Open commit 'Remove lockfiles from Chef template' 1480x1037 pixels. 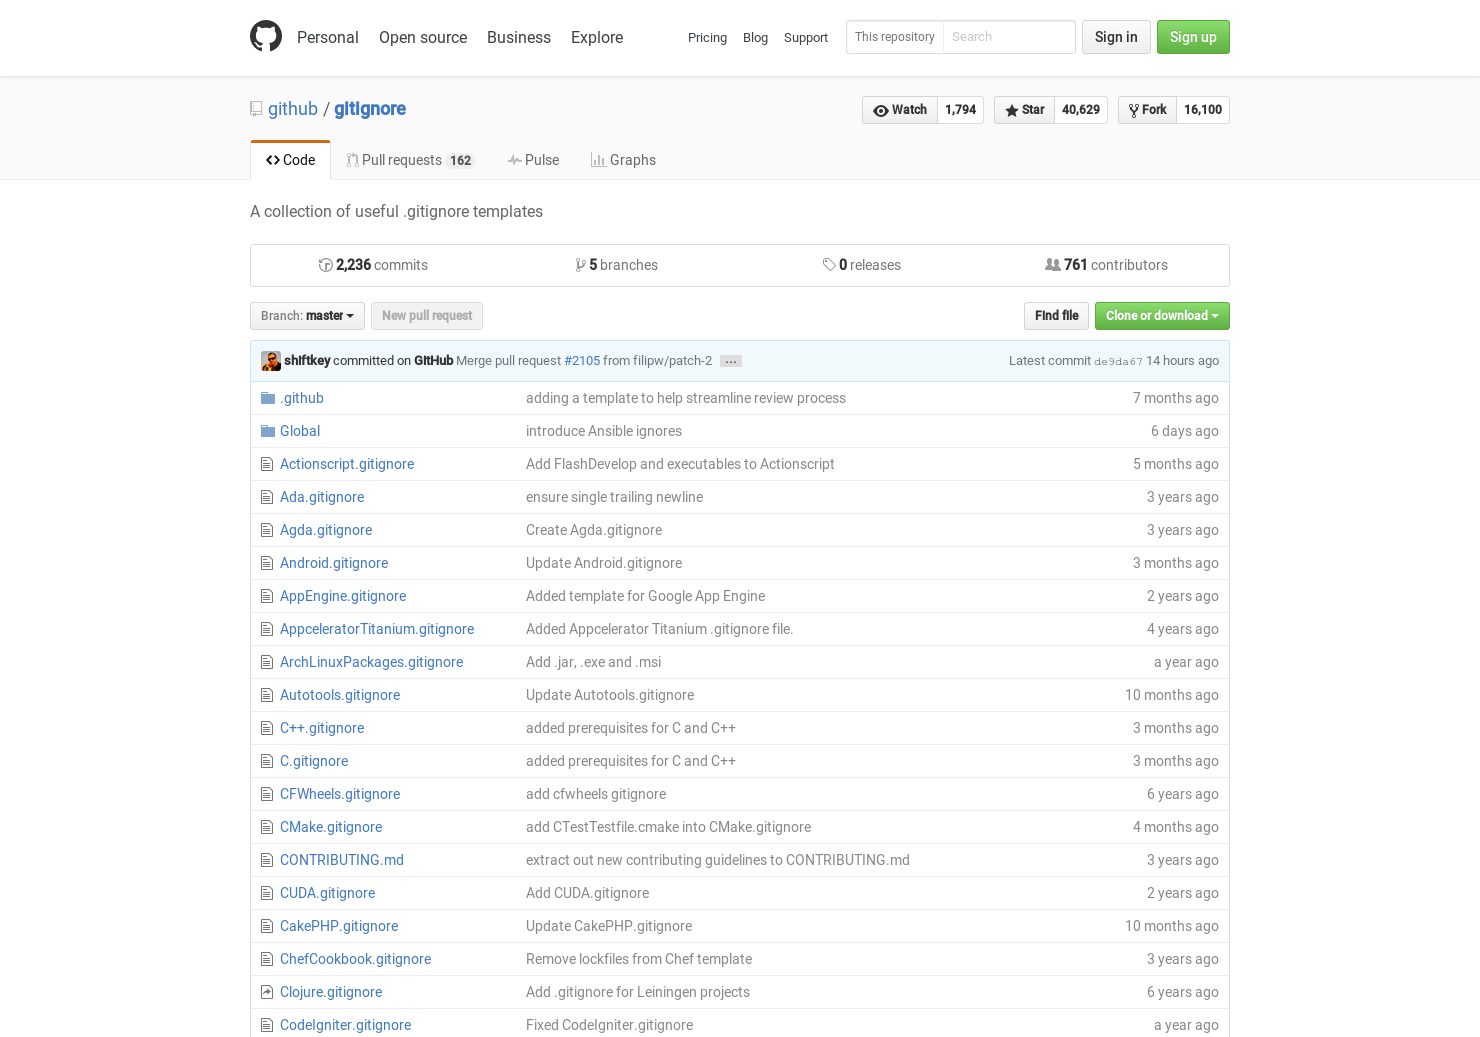(639, 959)
